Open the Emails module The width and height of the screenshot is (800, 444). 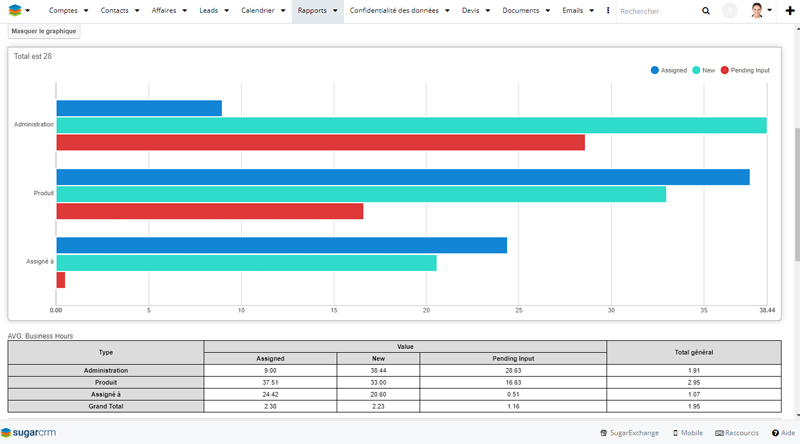coord(572,10)
